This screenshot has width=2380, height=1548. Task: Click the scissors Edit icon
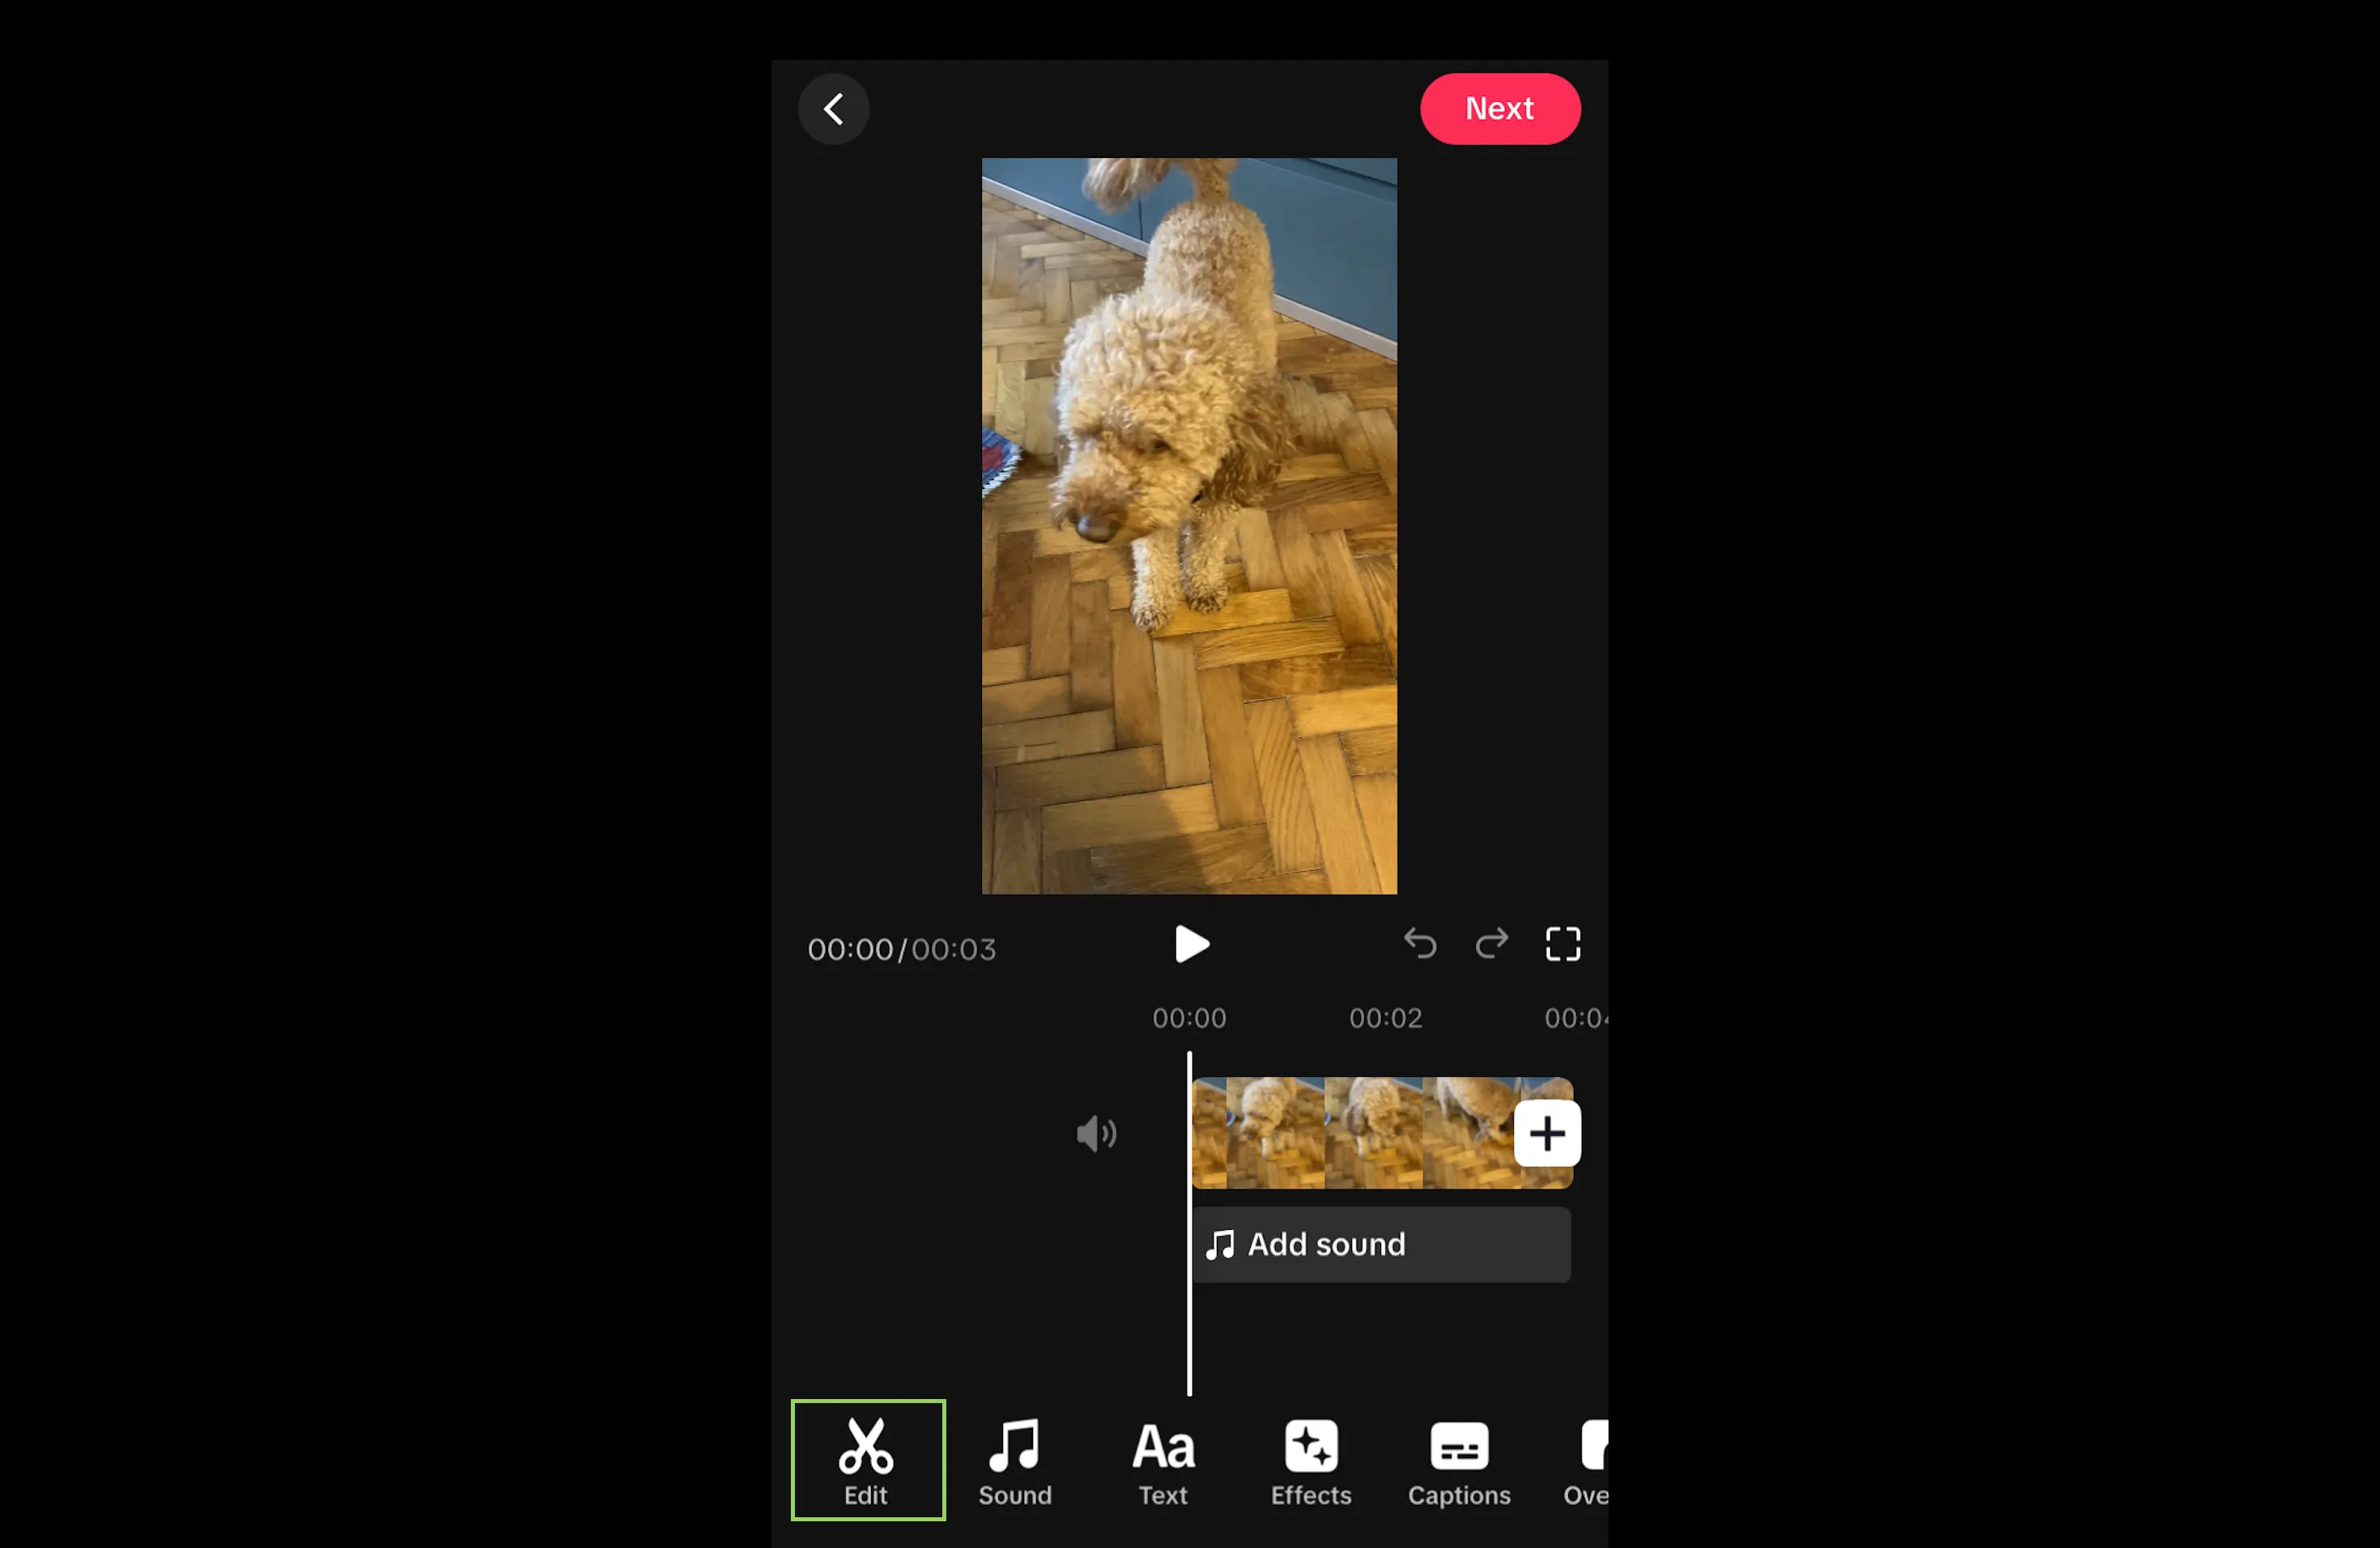point(864,1458)
